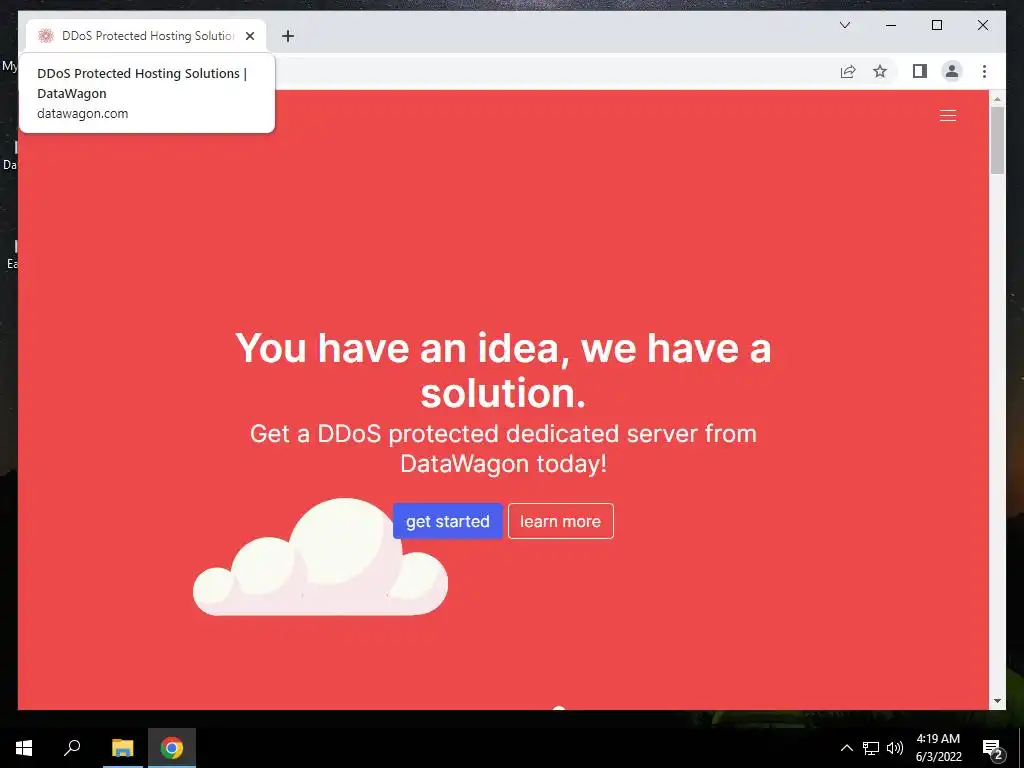This screenshot has width=1024, height=768.
Task: Open Chrome's three-dot menu
Action: [x=984, y=71]
